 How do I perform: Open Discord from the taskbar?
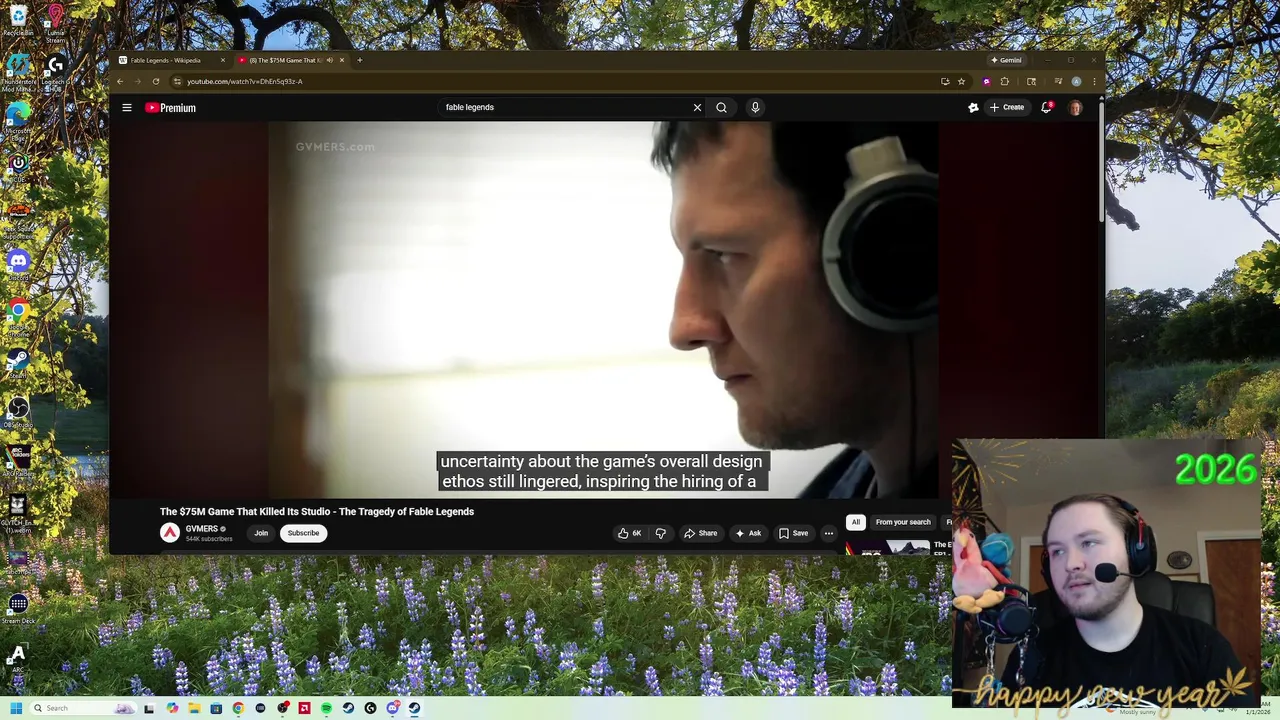pos(392,708)
